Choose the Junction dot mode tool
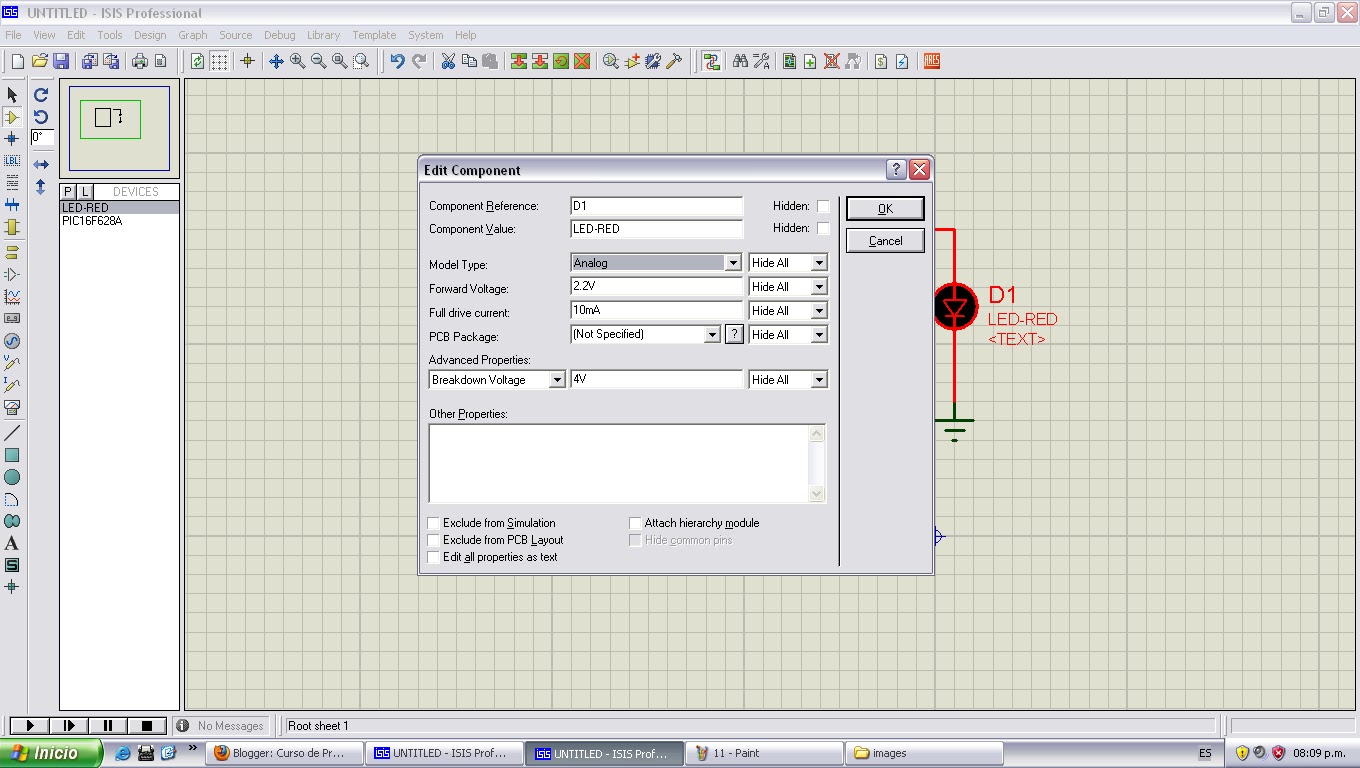 click(12, 139)
